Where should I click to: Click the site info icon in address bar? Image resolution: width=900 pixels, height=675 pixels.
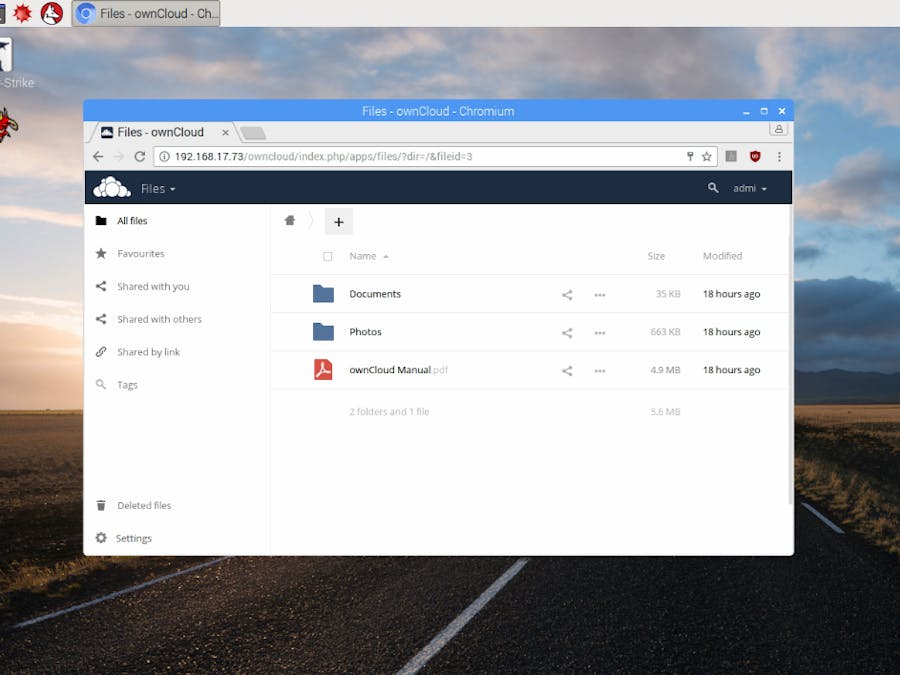[x=164, y=156]
